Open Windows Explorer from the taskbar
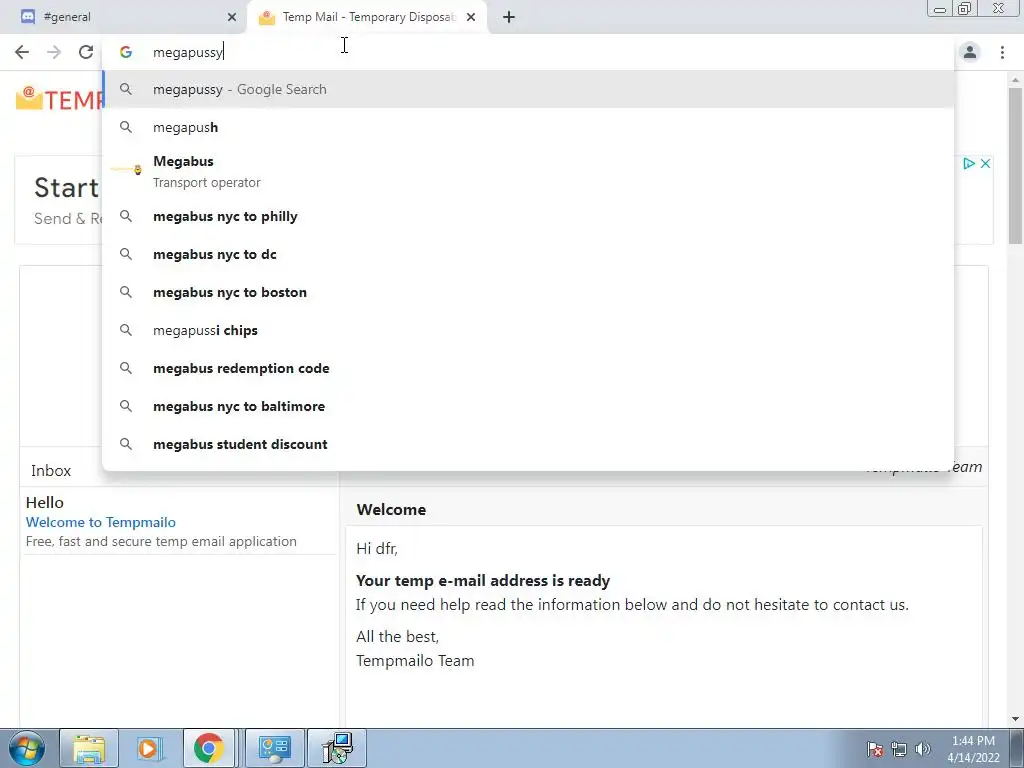 (x=89, y=748)
